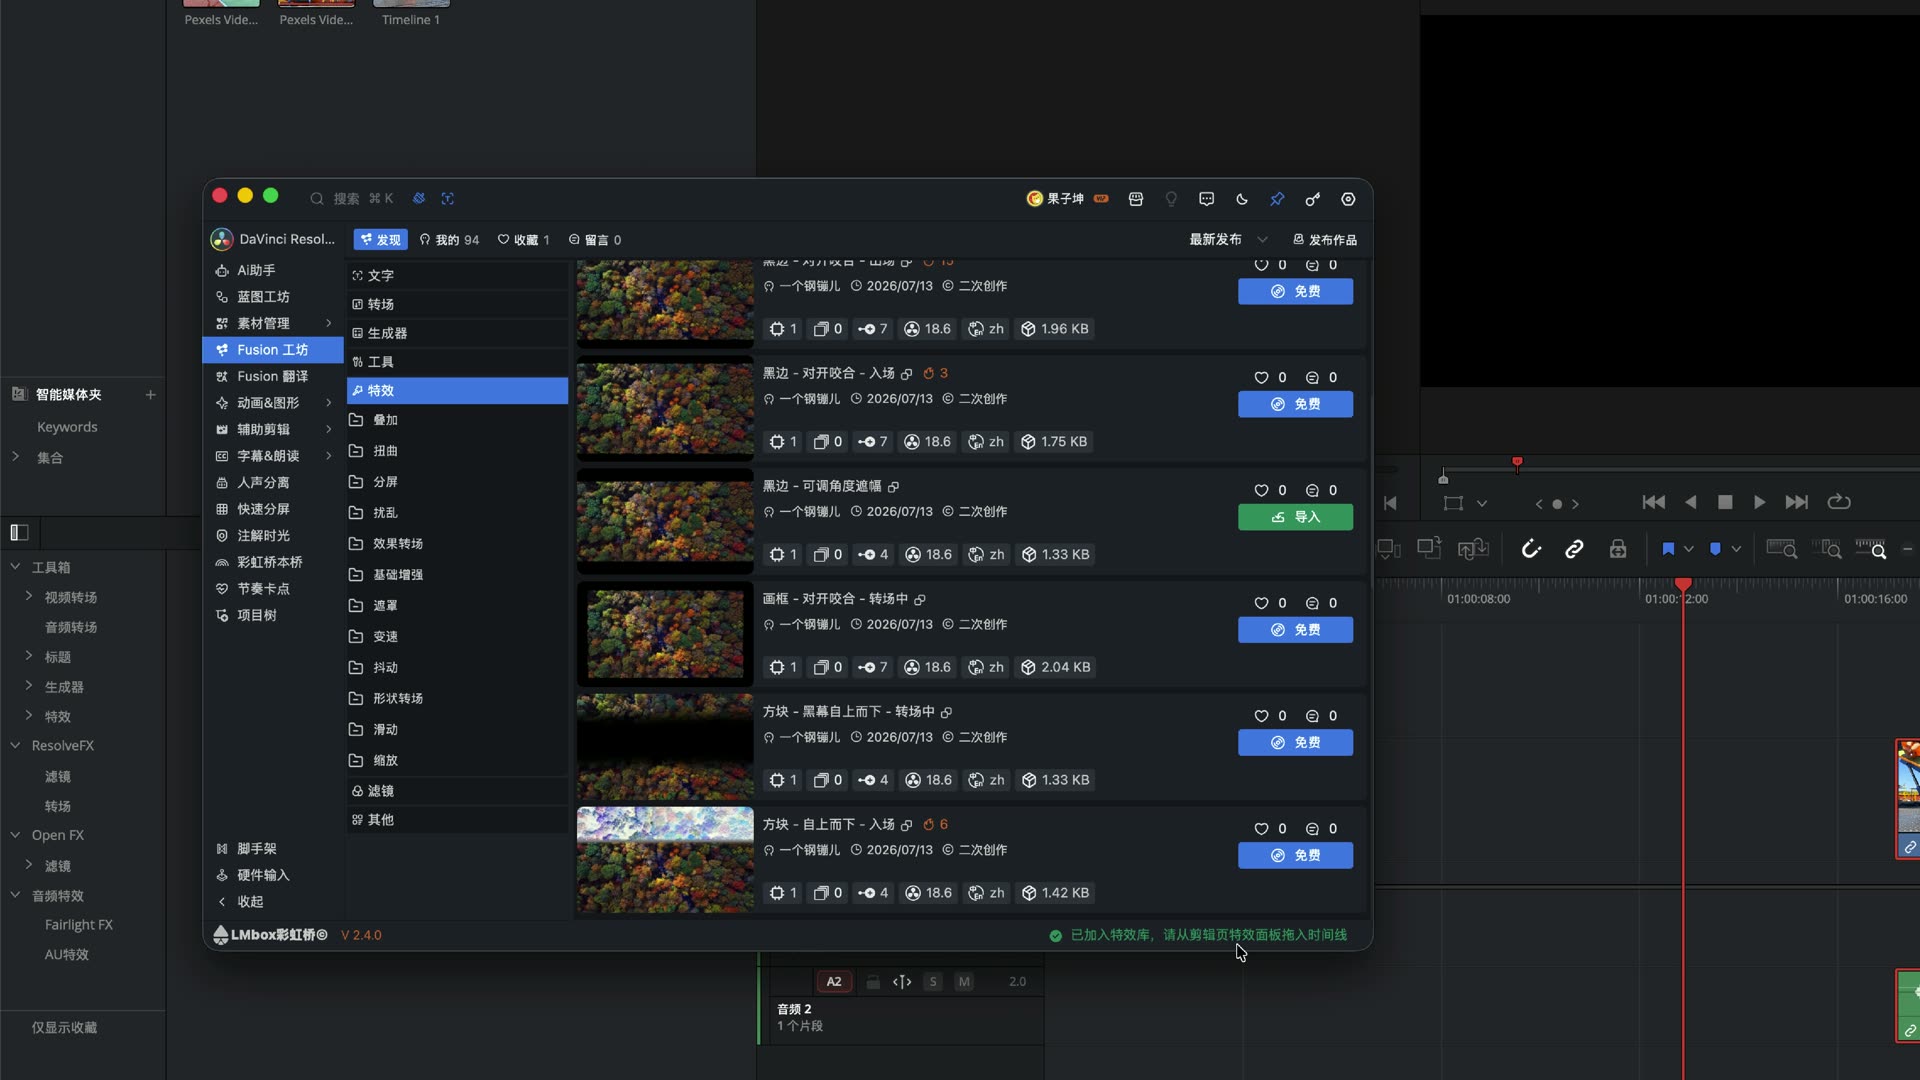The height and width of the screenshot is (1080, 1920).
Task: Toggle position lock icon
Action: pyautogui.click(x=1618, y=549)
